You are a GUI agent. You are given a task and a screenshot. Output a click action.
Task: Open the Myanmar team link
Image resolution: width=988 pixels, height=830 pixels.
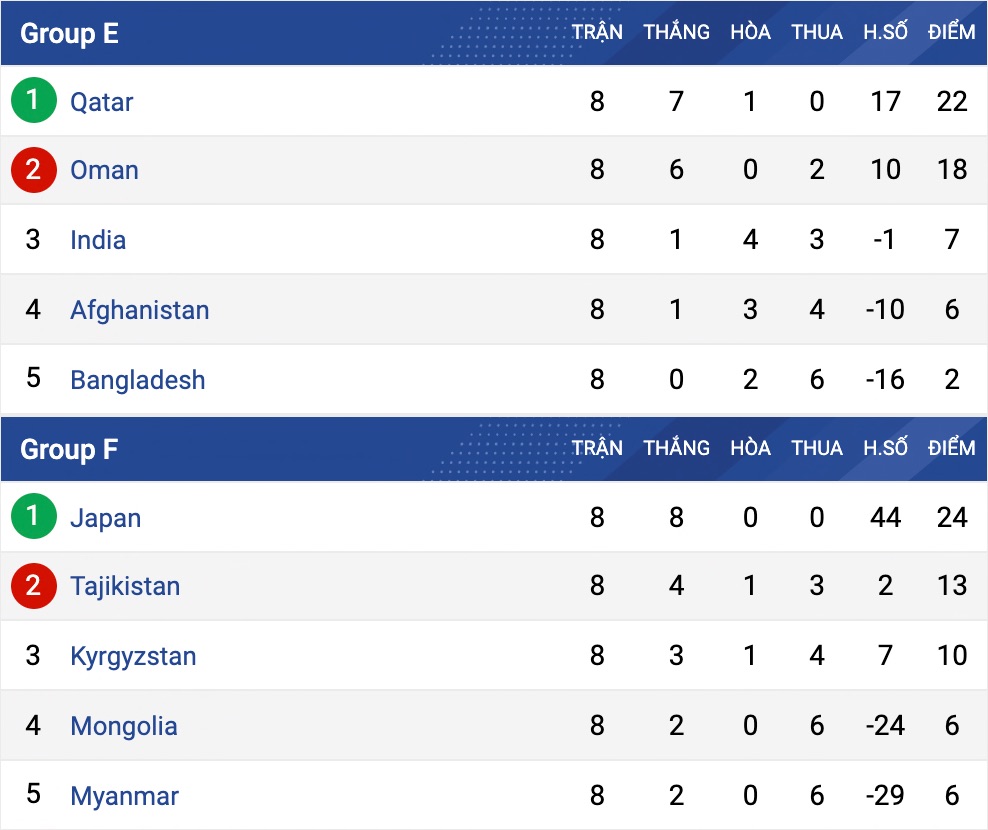click(x=124, y=796)
